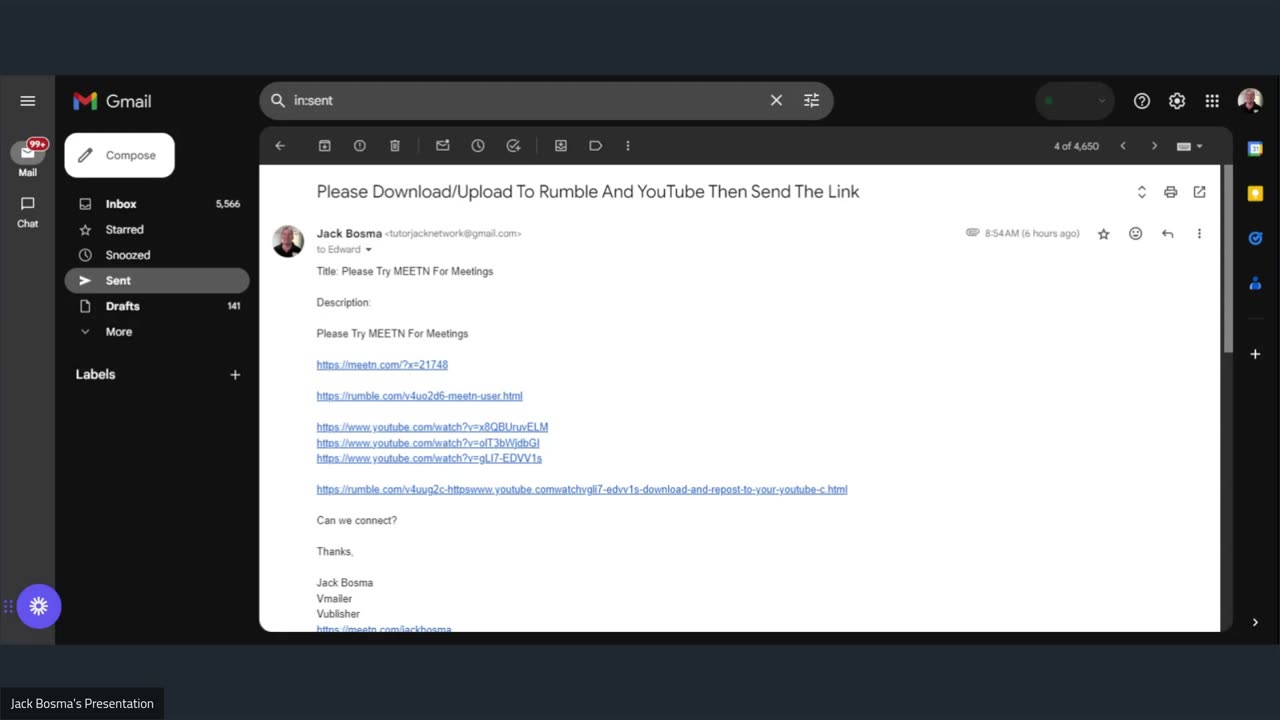Open the email in a new window

(x=1199, y=192)
